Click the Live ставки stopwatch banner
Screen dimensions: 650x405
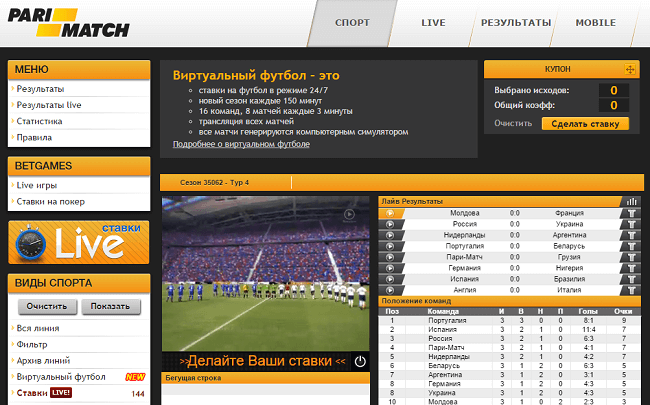click(78, 243)
